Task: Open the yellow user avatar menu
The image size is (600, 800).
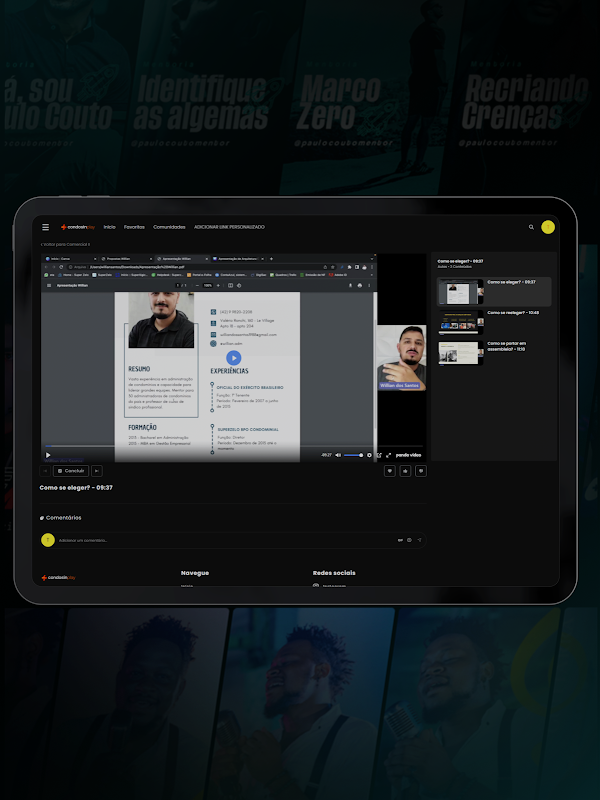Action: coord(548,227)
